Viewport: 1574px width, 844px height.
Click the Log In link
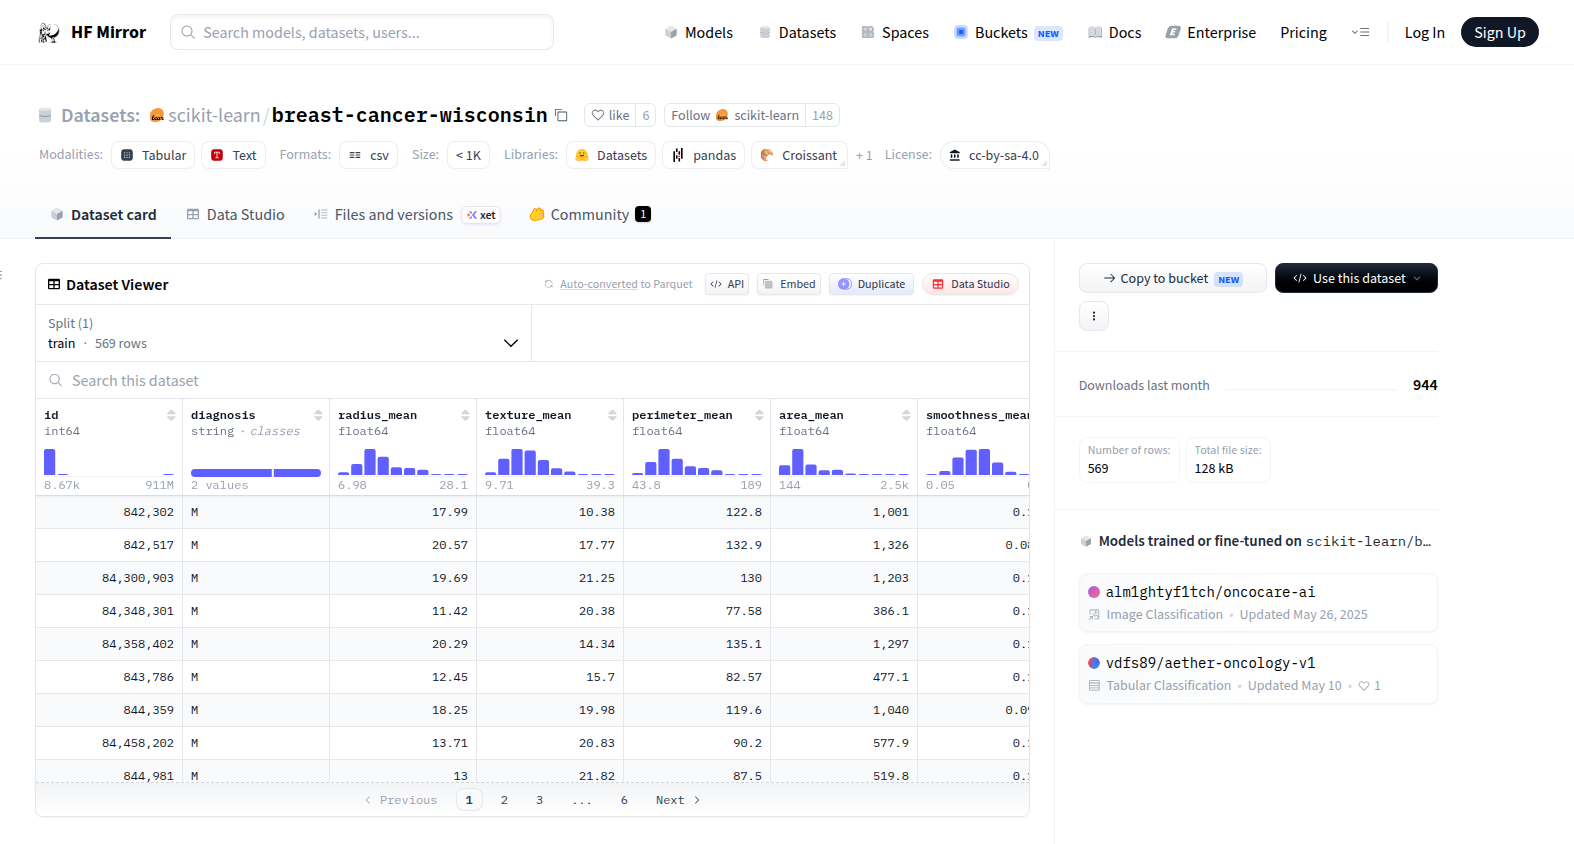coord(1424,33)
